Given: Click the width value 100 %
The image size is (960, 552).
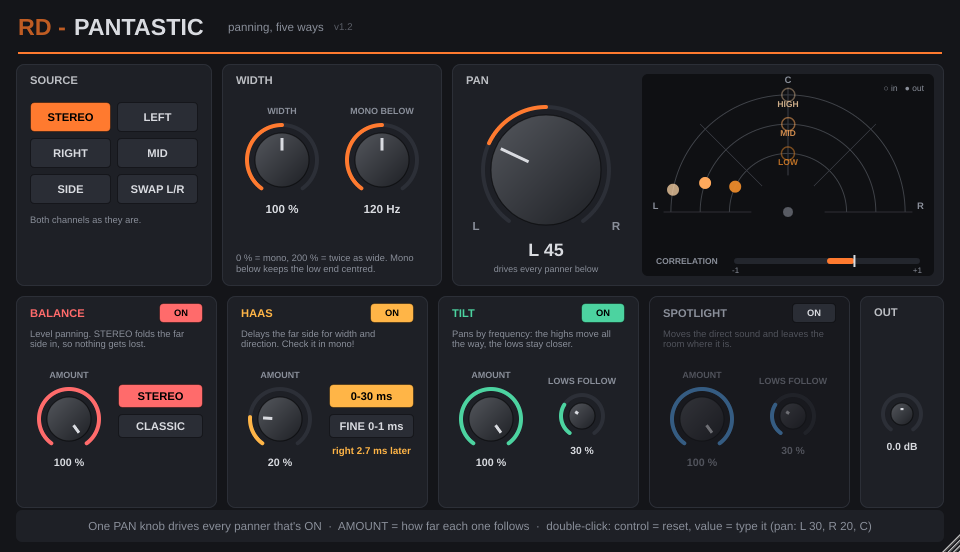Looking at the screenshot, I should 282,209.
